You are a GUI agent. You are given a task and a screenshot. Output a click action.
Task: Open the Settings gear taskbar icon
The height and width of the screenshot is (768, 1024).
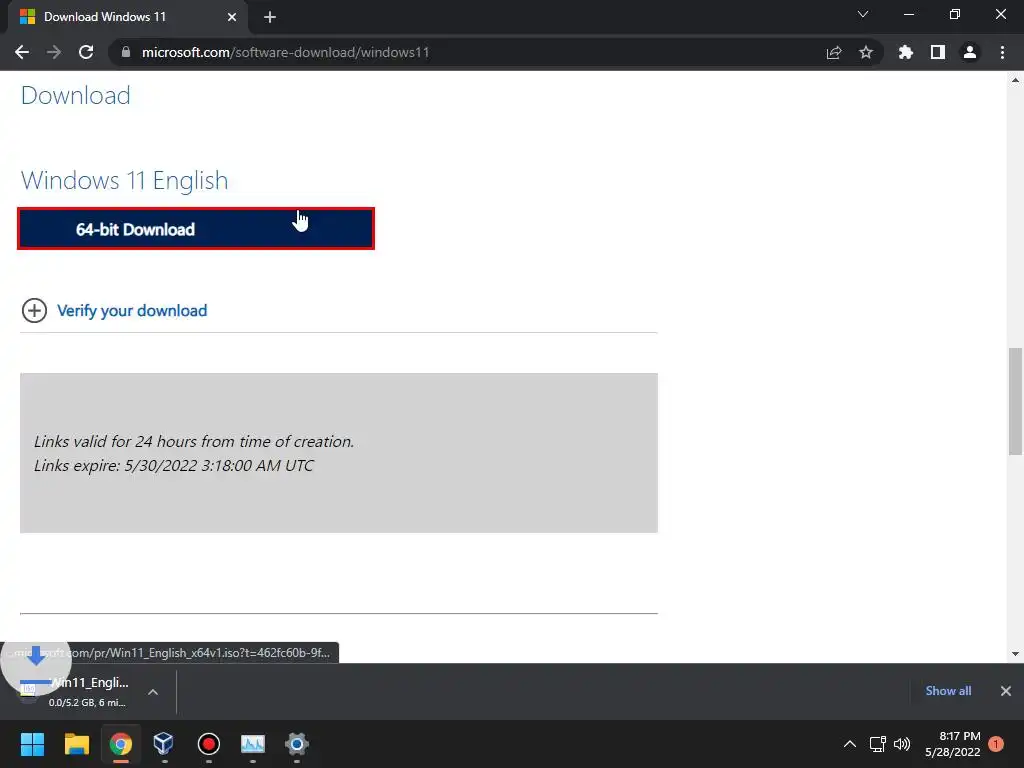point(296,744)
